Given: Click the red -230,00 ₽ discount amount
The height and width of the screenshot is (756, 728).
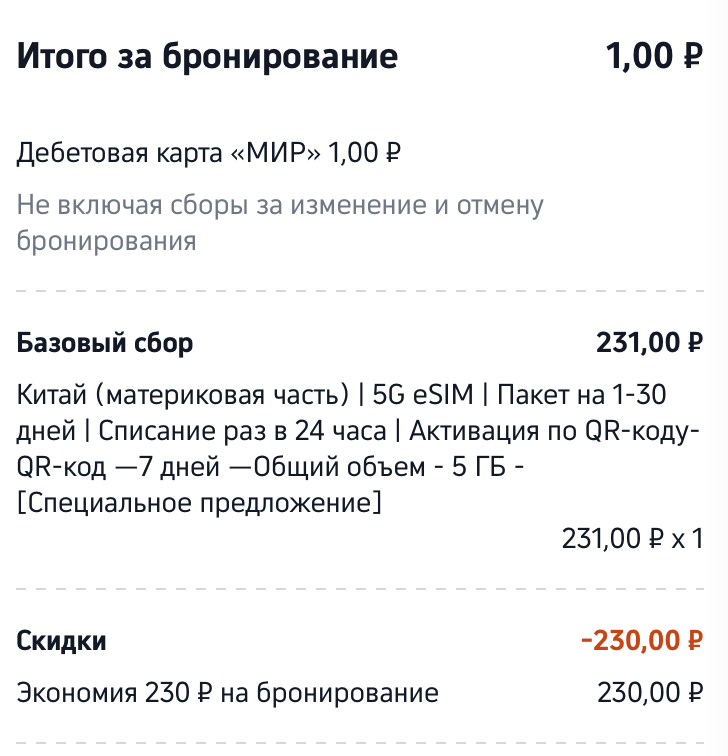Looking at the screenshot, I should [x=642, y=640].
